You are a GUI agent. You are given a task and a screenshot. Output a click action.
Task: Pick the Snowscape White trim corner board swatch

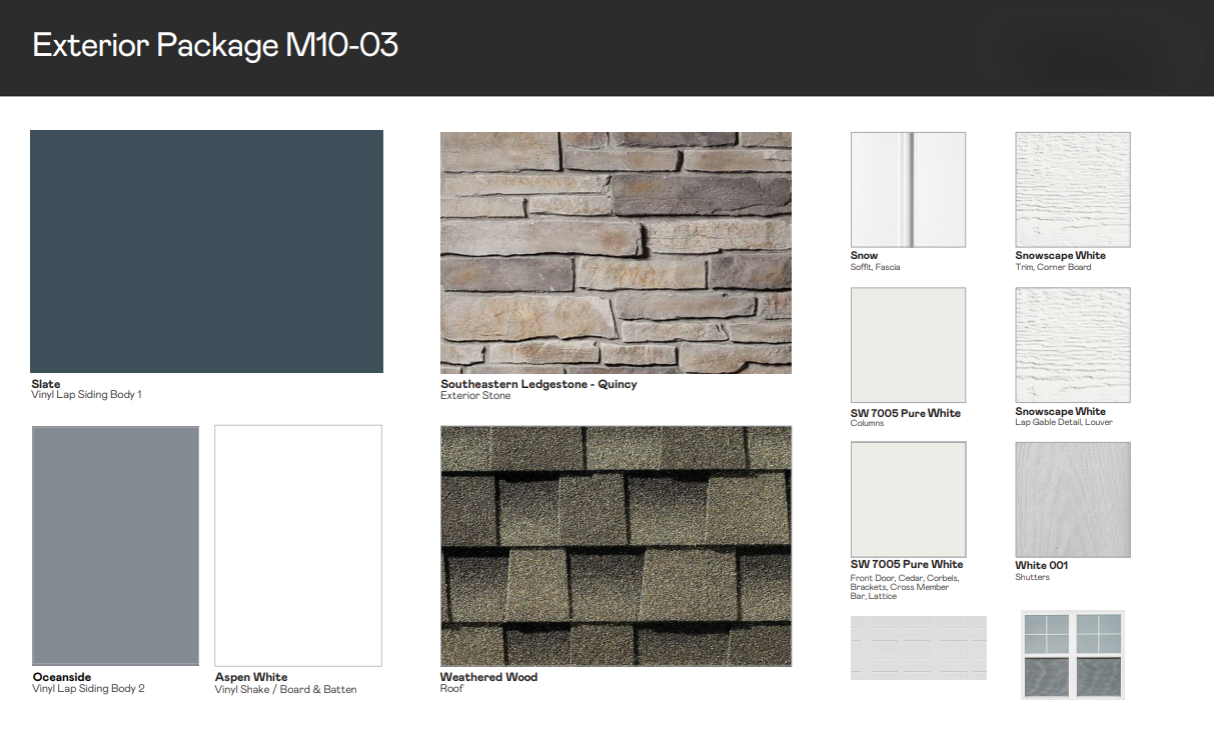coord(1072,190)
